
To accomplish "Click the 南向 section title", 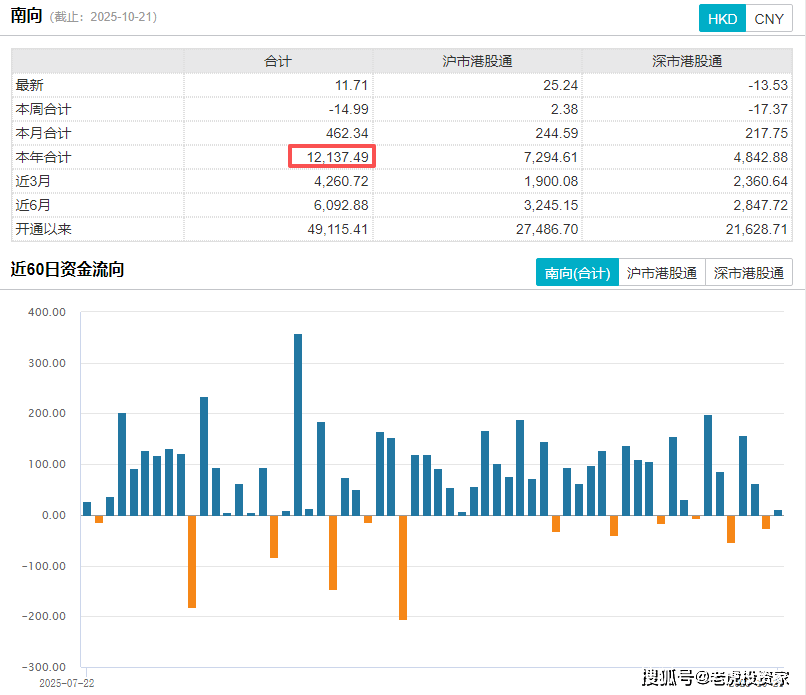I will (26, 16).
